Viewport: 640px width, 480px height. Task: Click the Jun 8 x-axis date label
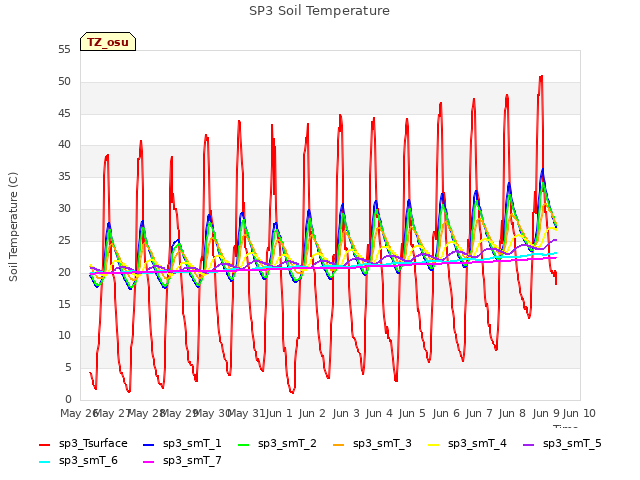pyautogui.click(x=512, y=413)
